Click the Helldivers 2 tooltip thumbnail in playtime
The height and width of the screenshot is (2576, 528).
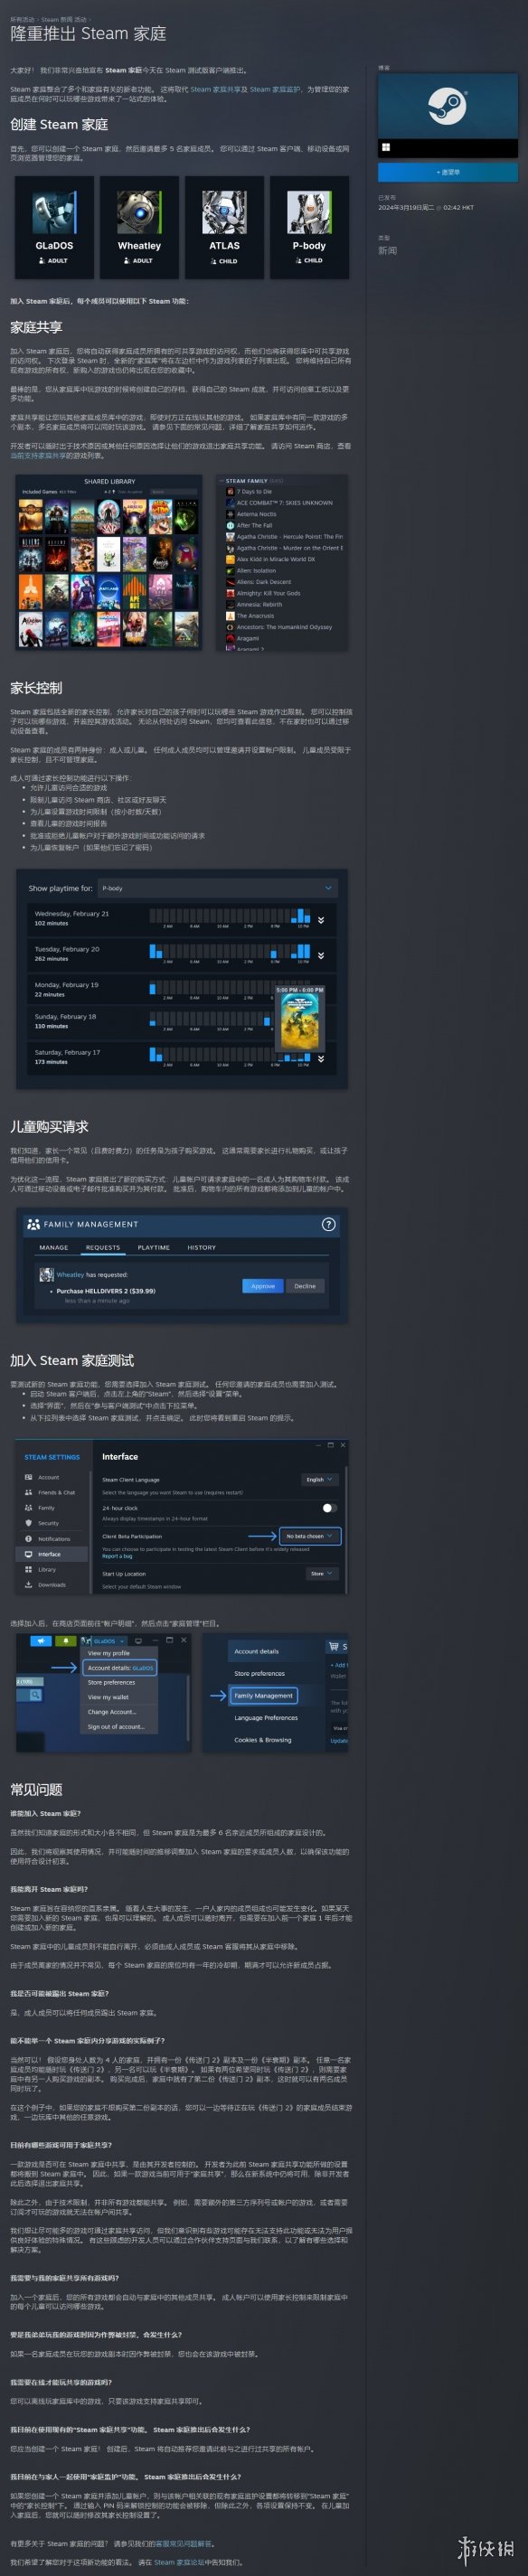(x=300, y=1021)
